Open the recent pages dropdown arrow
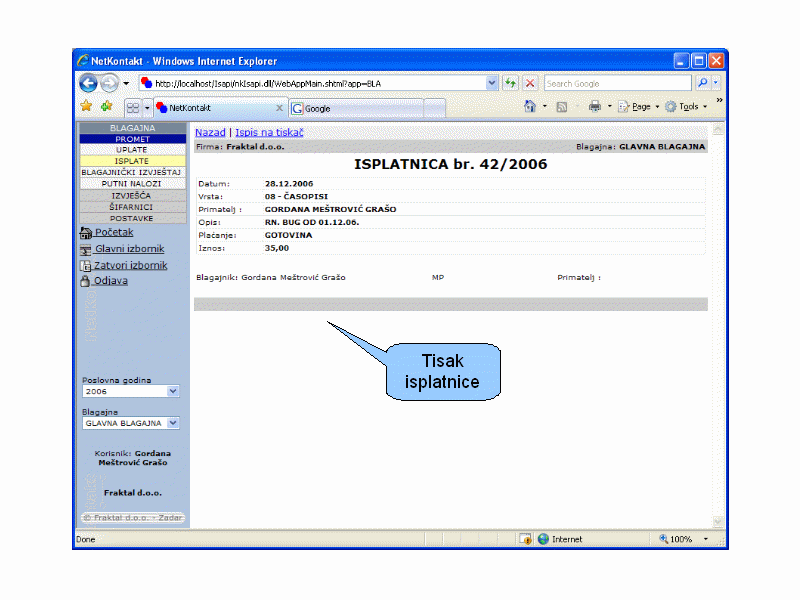The height and width of the screenshot is (600, 800). (x=126, y=83)
